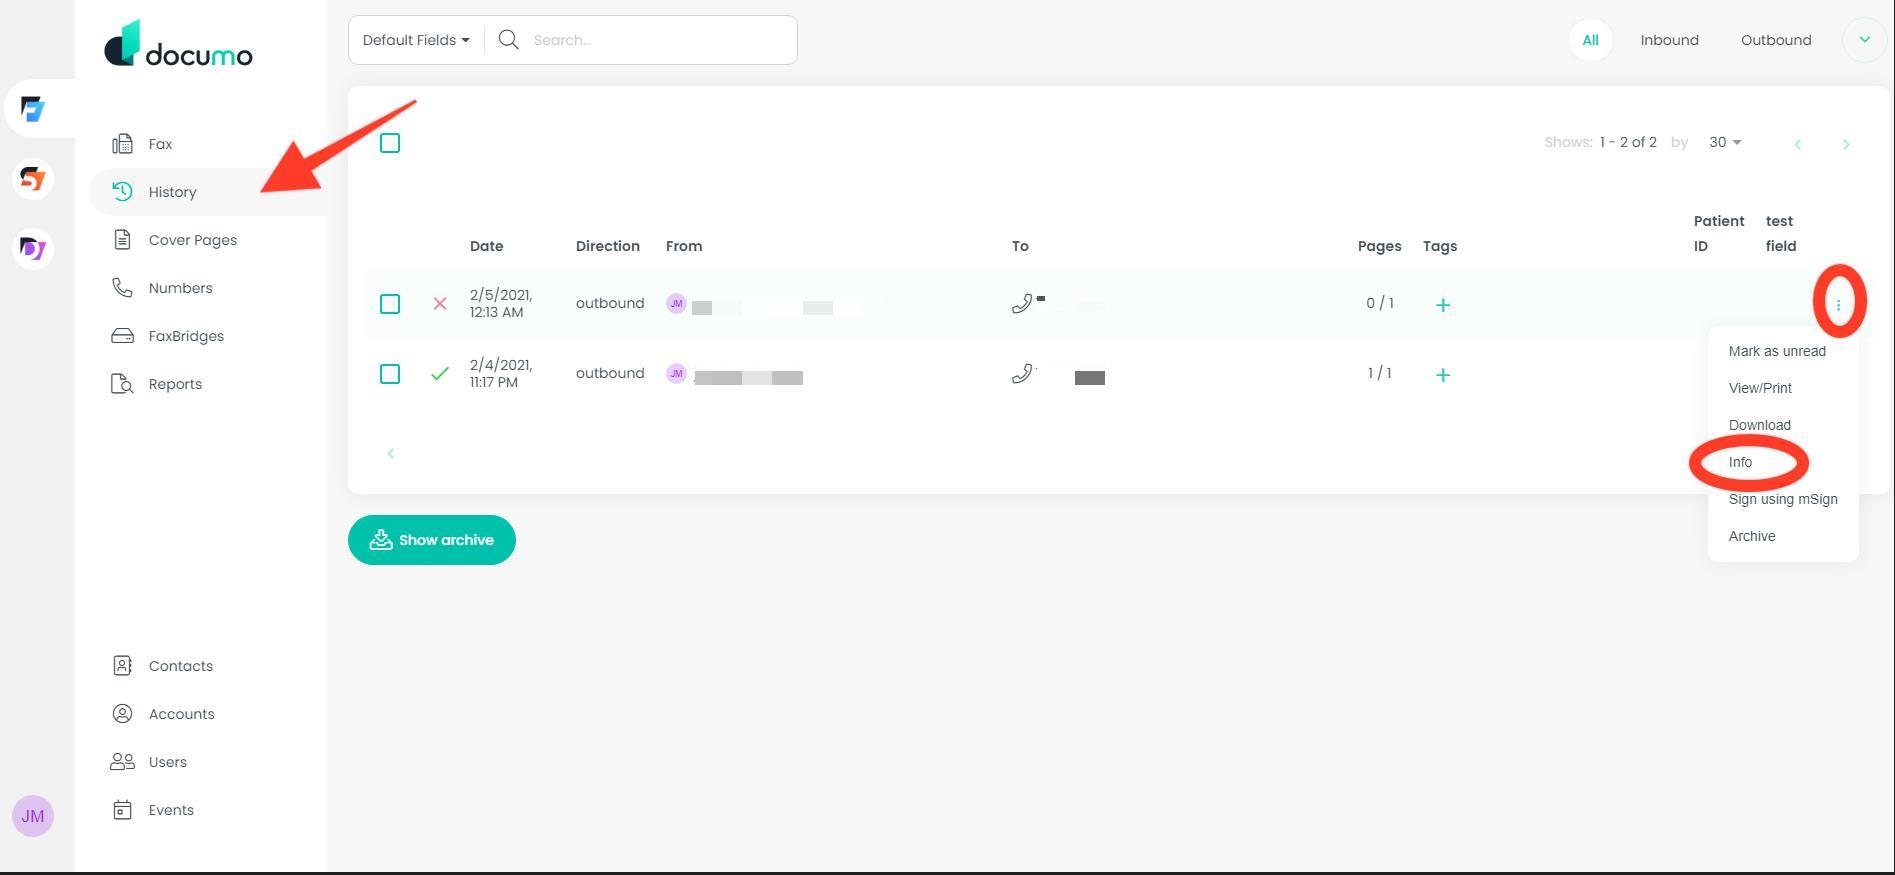Add a tag to the failed 2/5/2021 fax
The height and width of the screenshot is (875, 1895).
(x=1442, y=305)
